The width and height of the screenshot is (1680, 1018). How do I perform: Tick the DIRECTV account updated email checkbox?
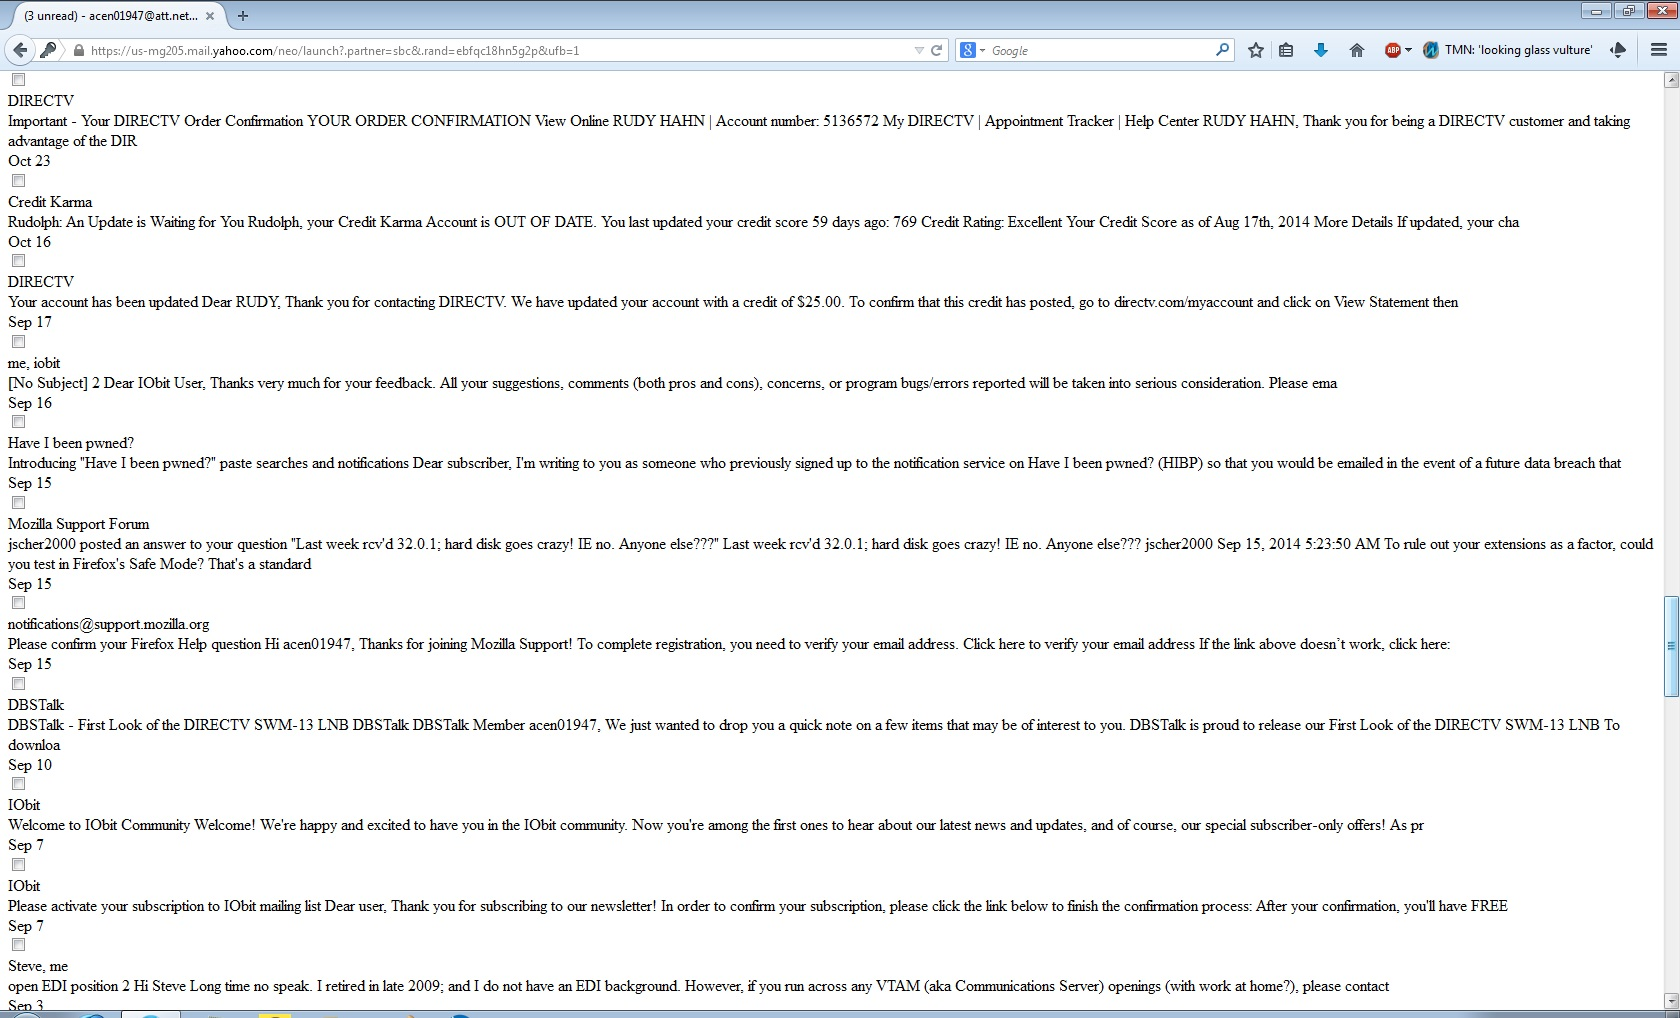pyautogui.click(x=18, y=261)
